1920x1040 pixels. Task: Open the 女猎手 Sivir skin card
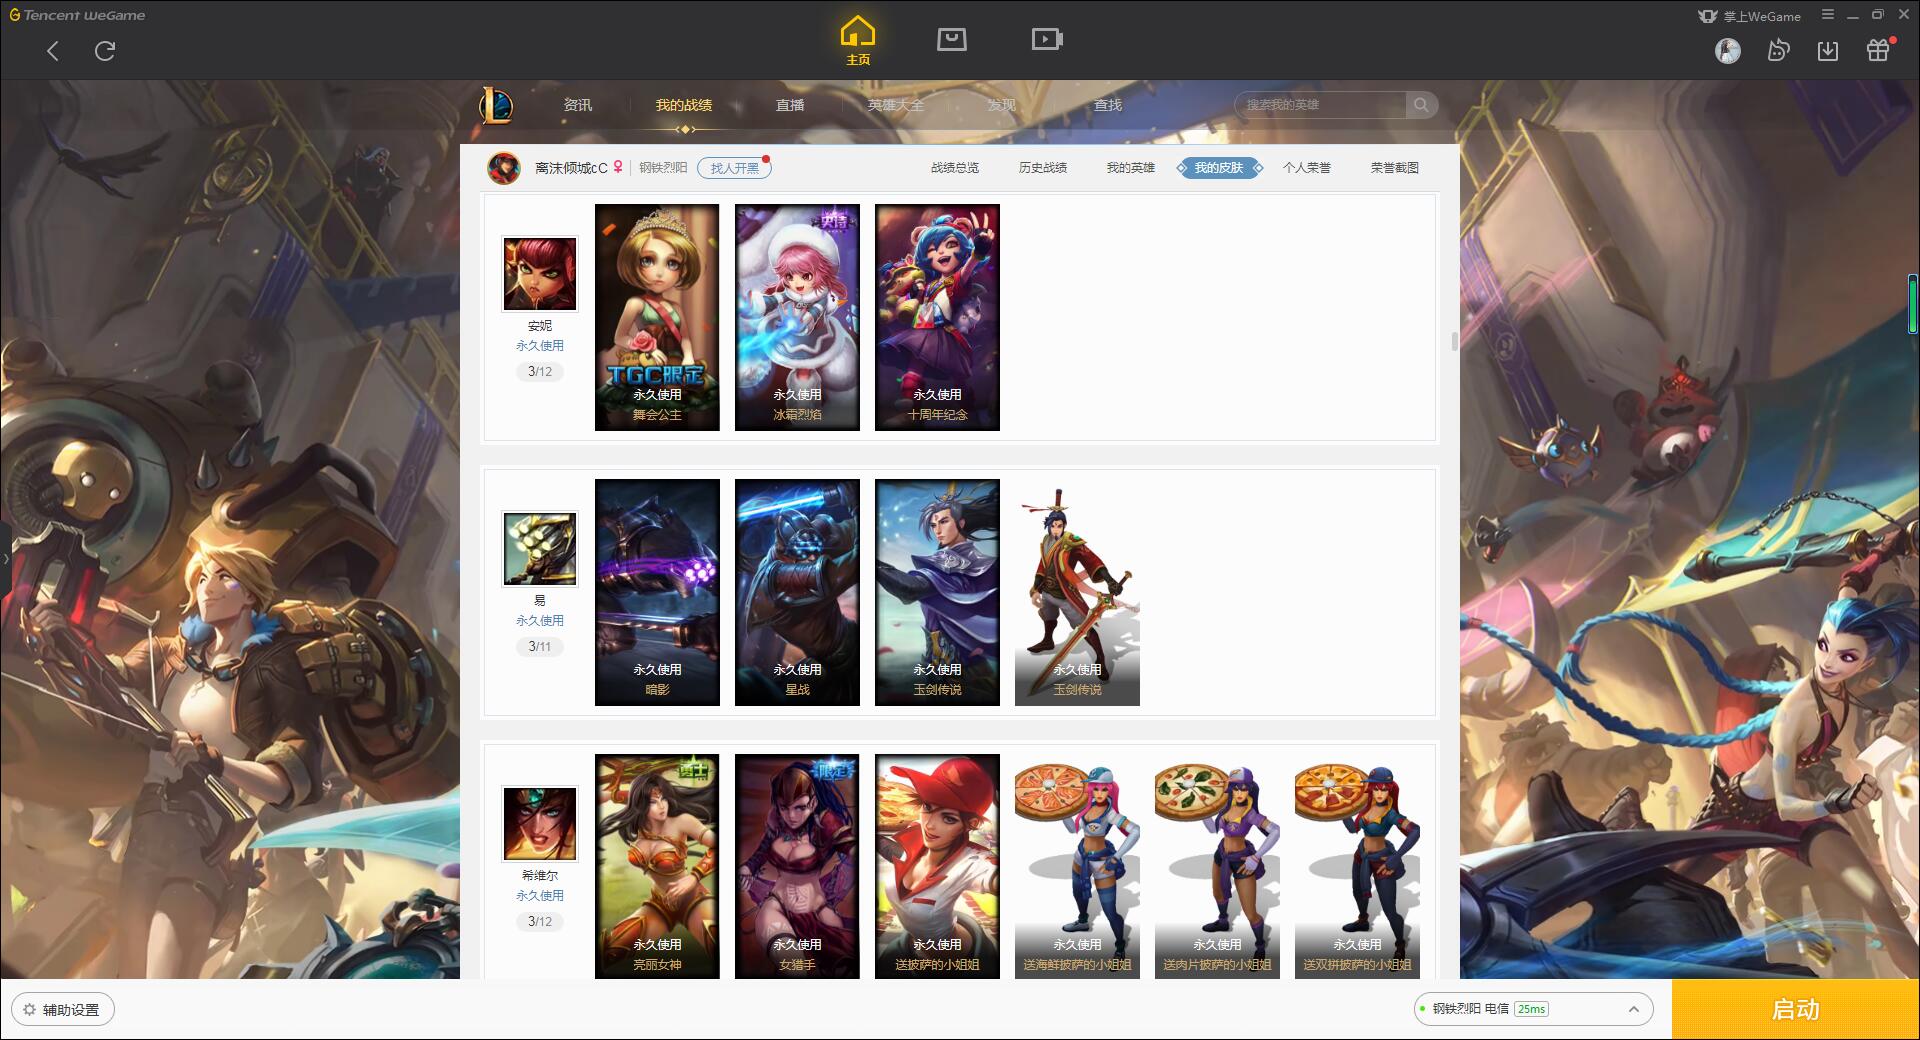pos(797,867)
